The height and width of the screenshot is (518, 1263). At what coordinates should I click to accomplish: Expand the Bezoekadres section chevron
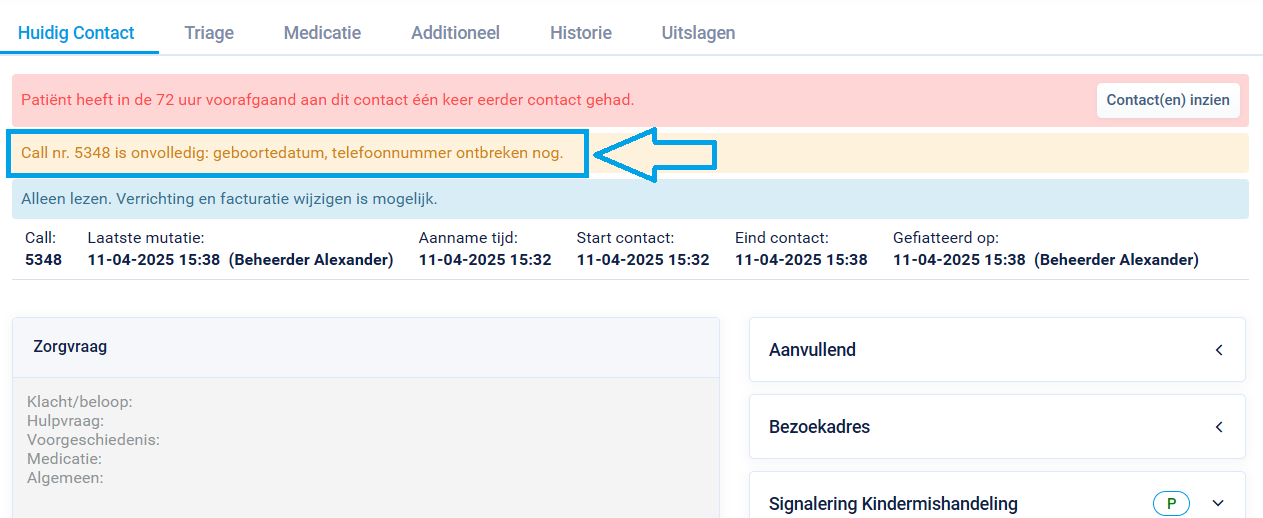(x=1219, y=427)
